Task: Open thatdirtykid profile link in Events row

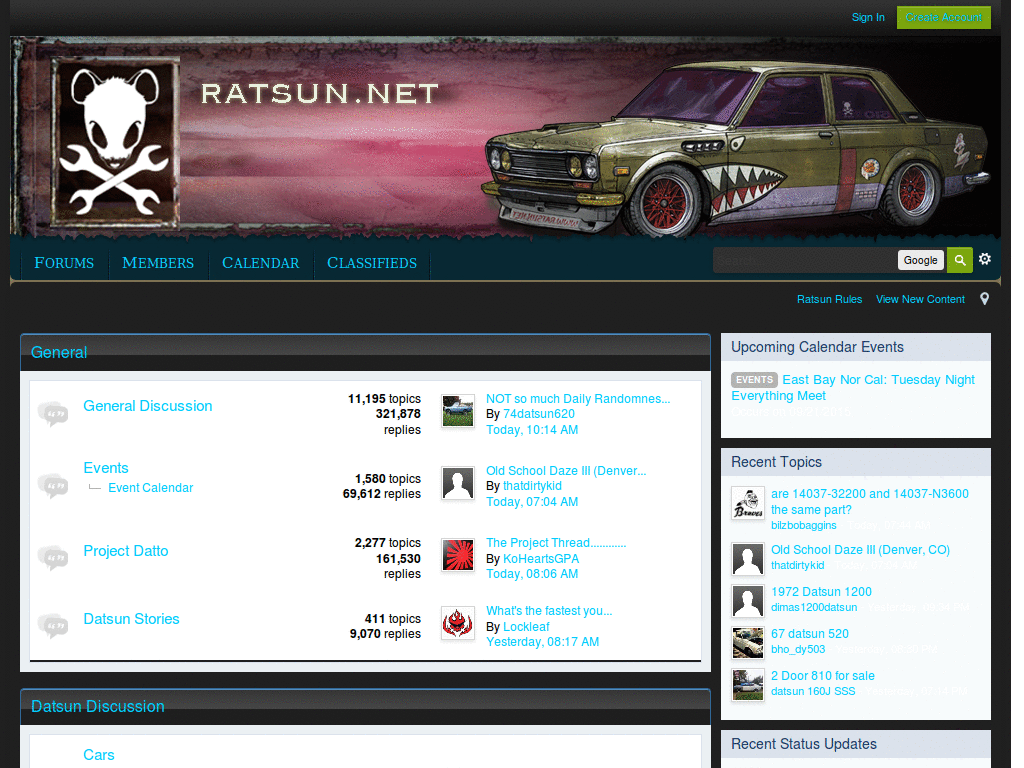Action: point(532,486)
